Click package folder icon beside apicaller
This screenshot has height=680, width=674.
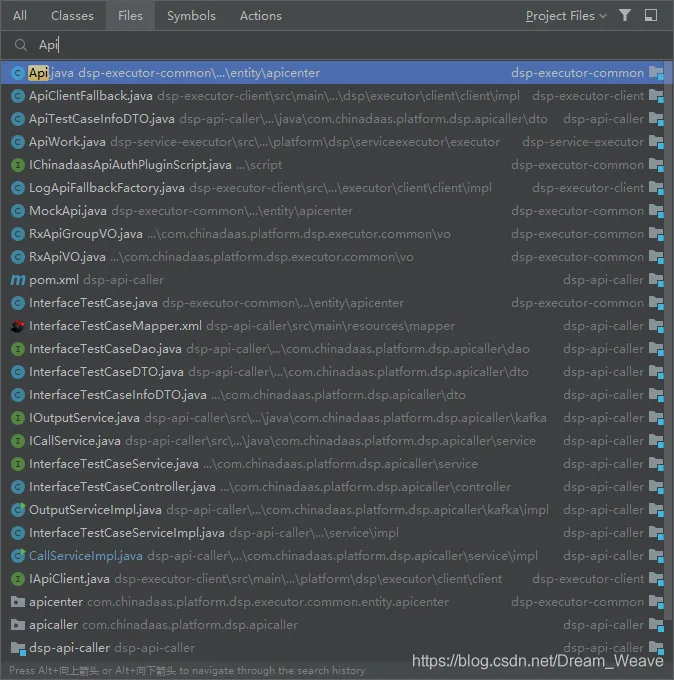(x=17, y=624)
